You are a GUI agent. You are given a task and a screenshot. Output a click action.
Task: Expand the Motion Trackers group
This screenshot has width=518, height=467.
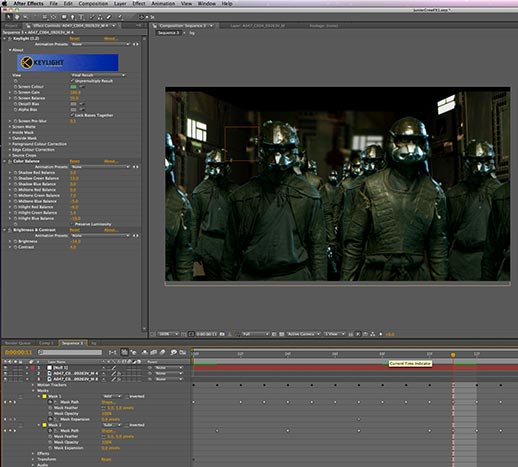(33, 385)
